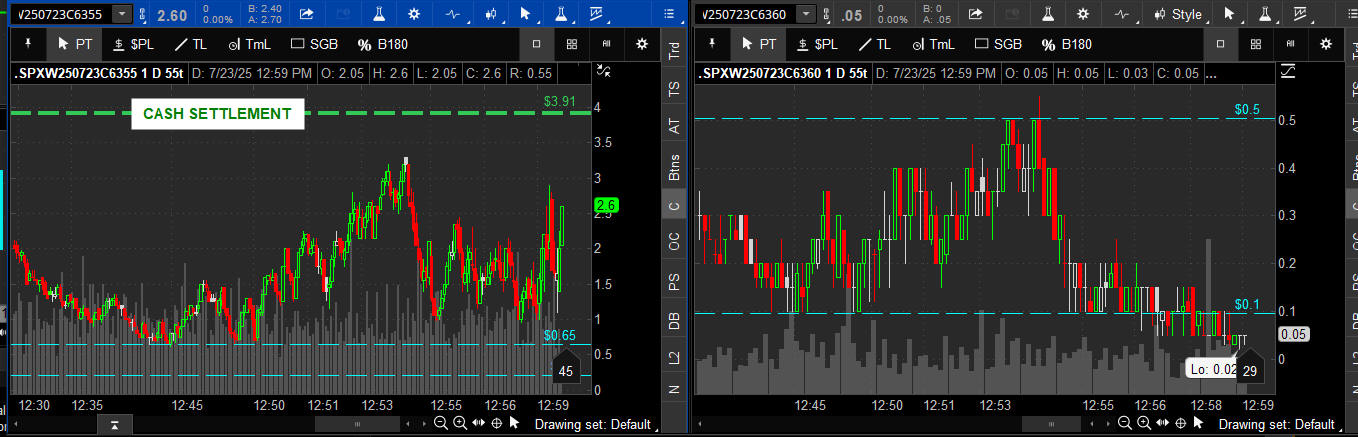Toggle the pin icon on left drawing toolbar
1358x437 pixels.
click(x=28, y=44)
